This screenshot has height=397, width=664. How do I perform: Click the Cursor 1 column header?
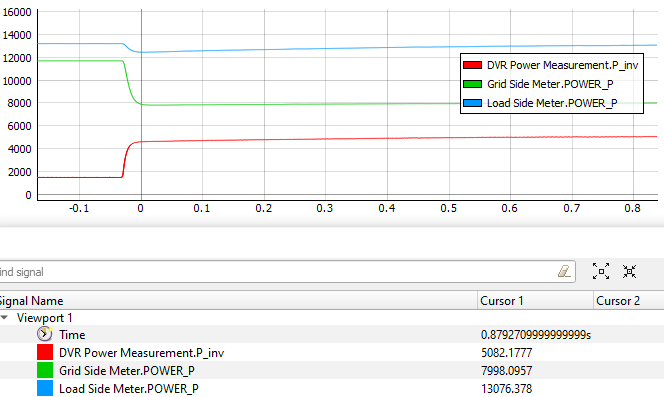click(535, 300)
